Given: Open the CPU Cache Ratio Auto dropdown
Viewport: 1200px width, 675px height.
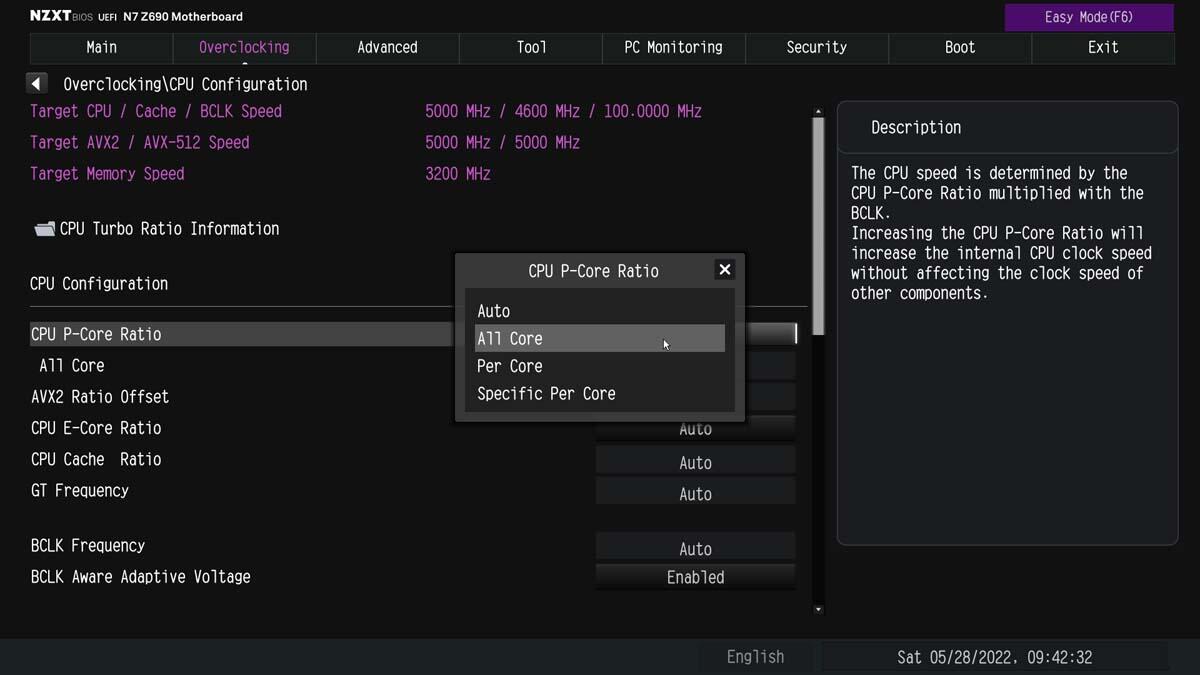Looking at the screenshot, I should [x=696, y=462].
